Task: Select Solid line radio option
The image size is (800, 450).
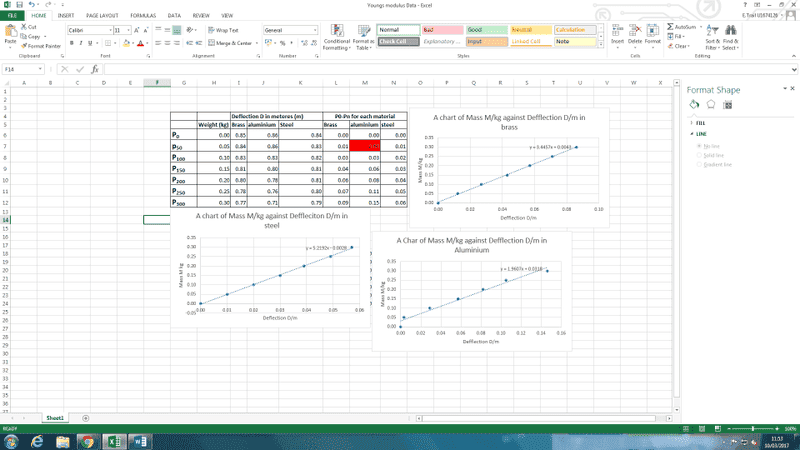Action: (699, 155)
